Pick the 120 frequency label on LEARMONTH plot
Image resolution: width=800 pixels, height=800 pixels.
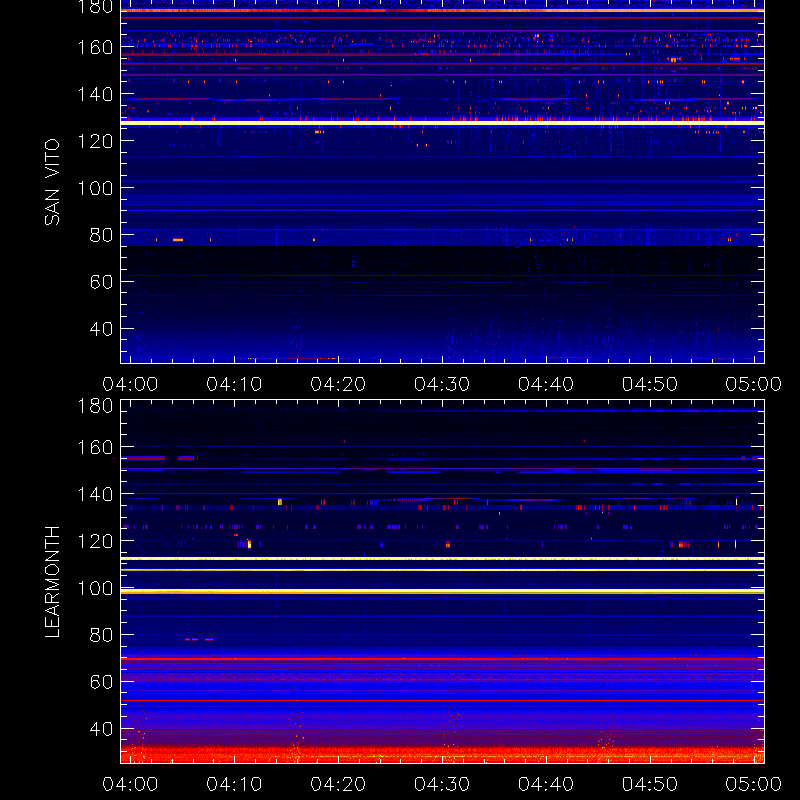95,541
